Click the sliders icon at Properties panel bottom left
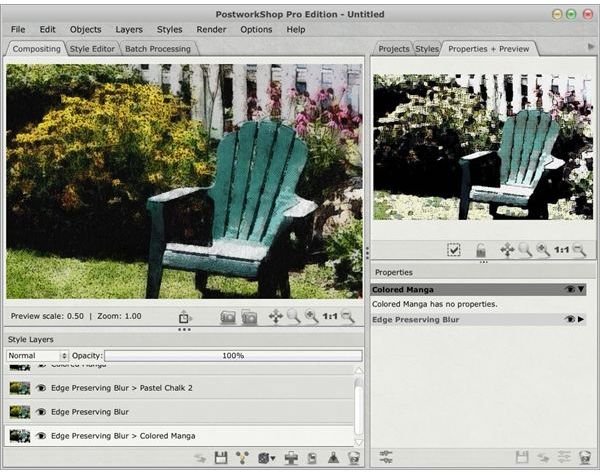The image size is (600, 475). (x=386, y=457)
